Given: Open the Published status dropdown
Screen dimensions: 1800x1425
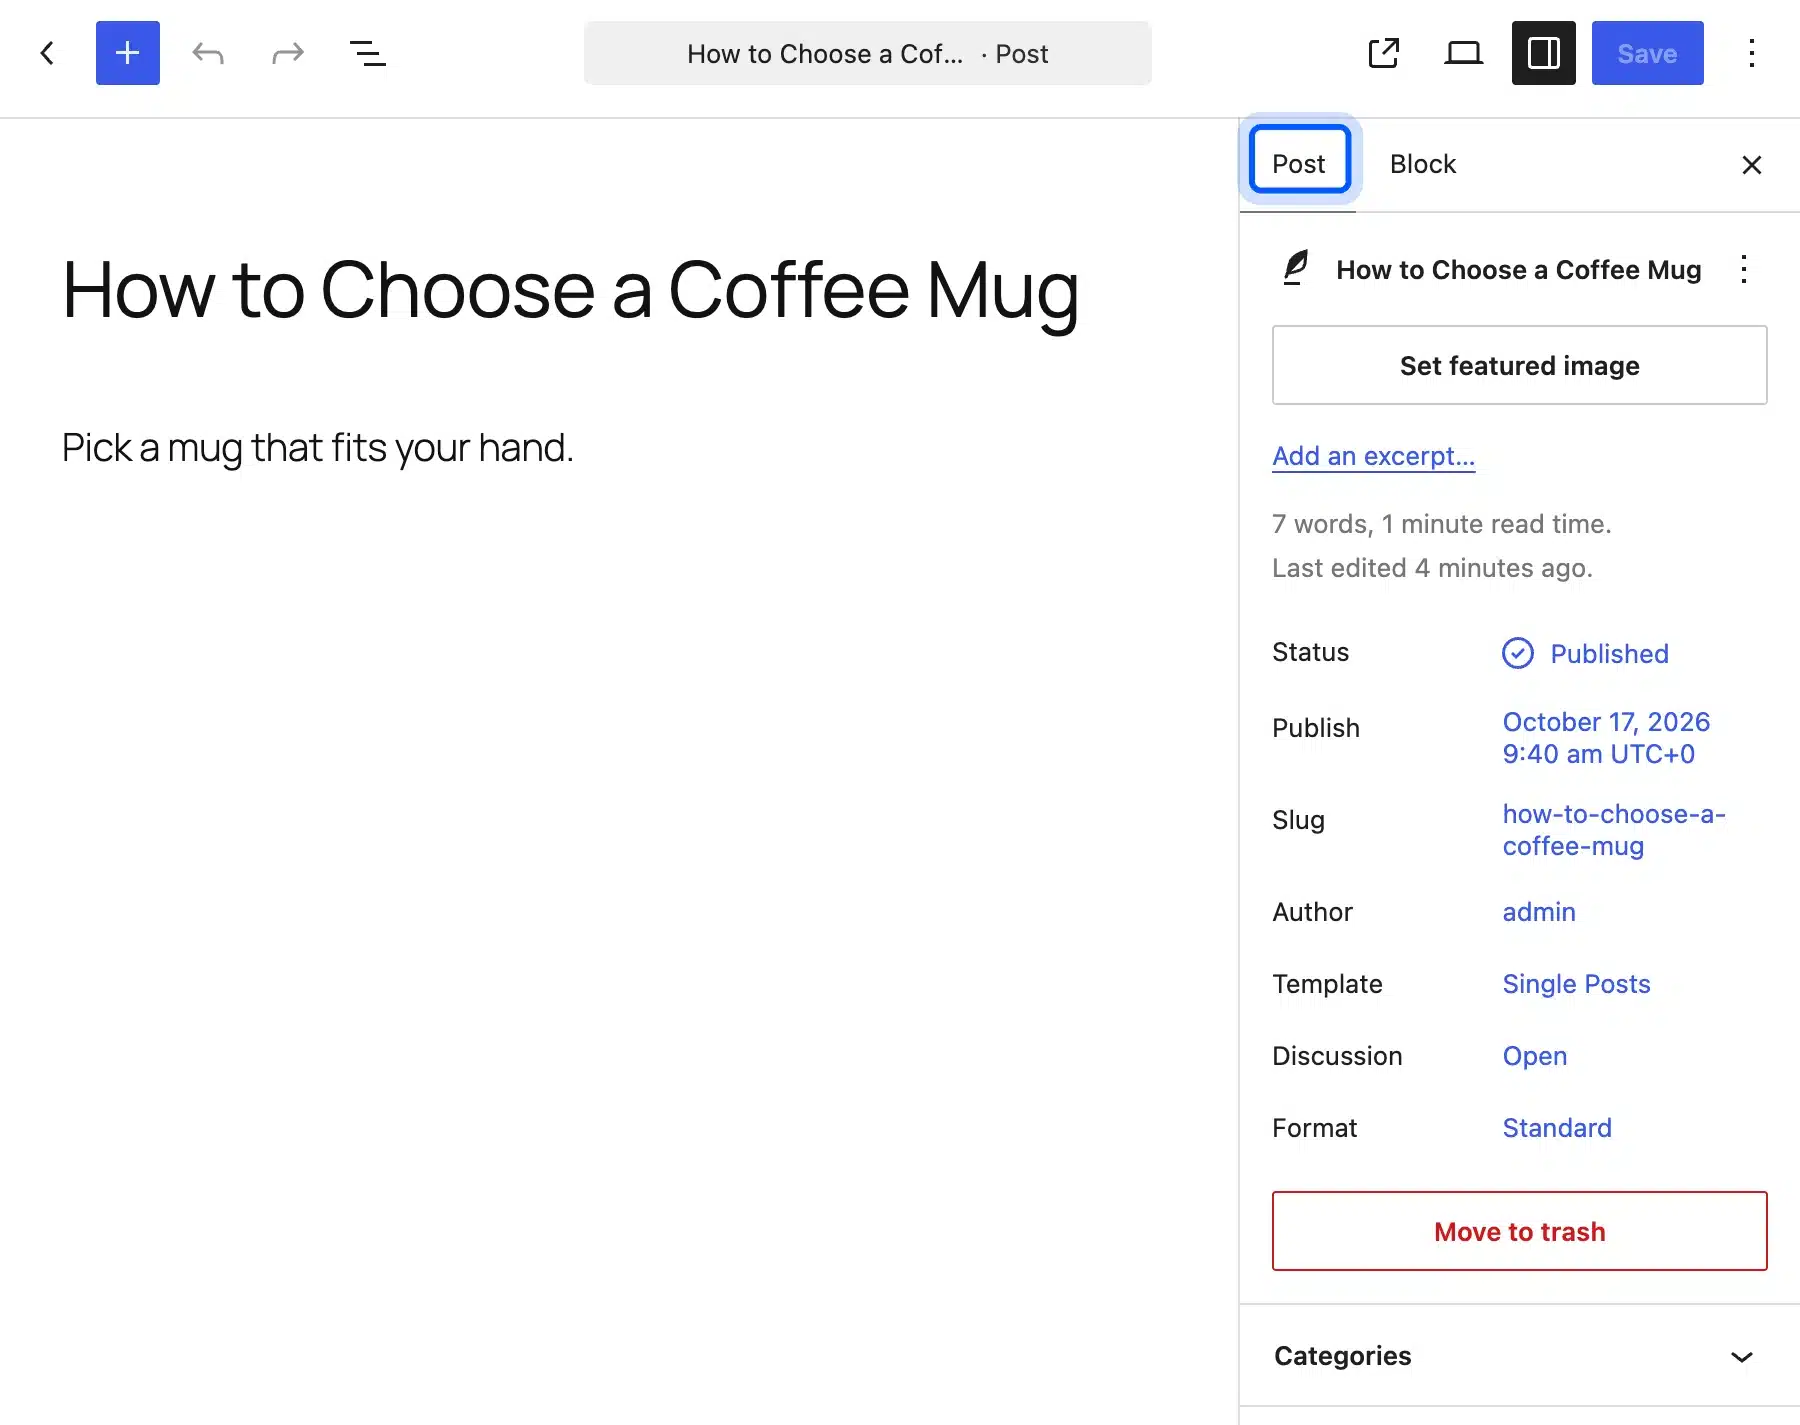Looking at the screenshot, I should click(x=1586, y=653).
